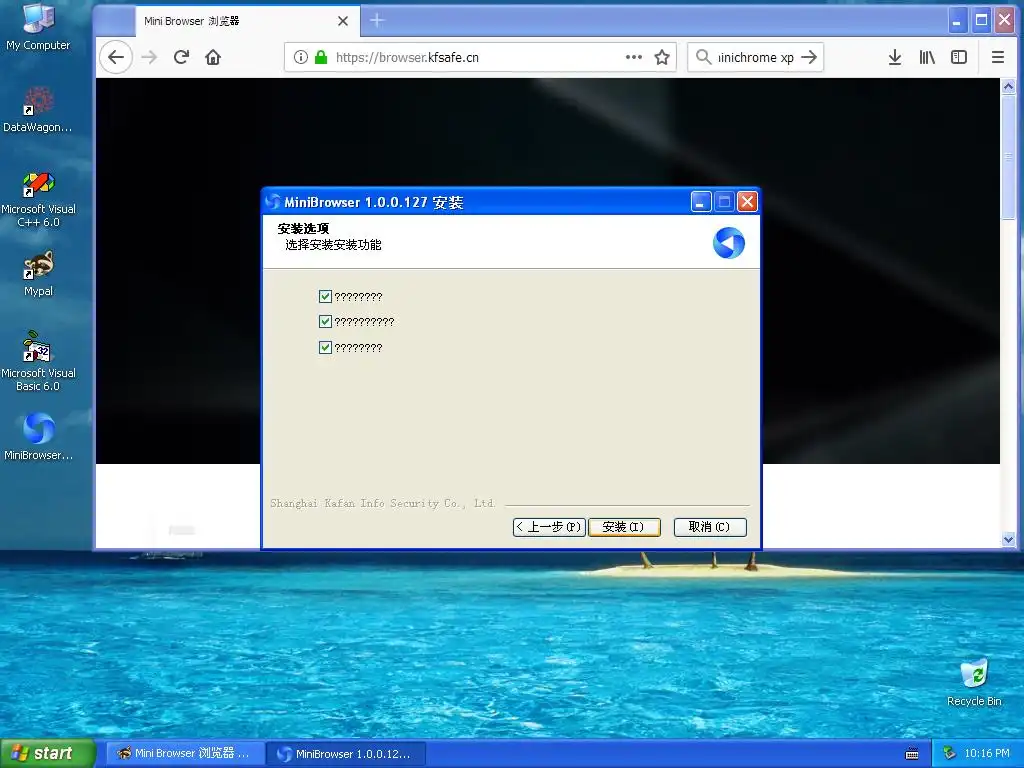Click the browser page scrollbar up arrow

click(1008, 86)
